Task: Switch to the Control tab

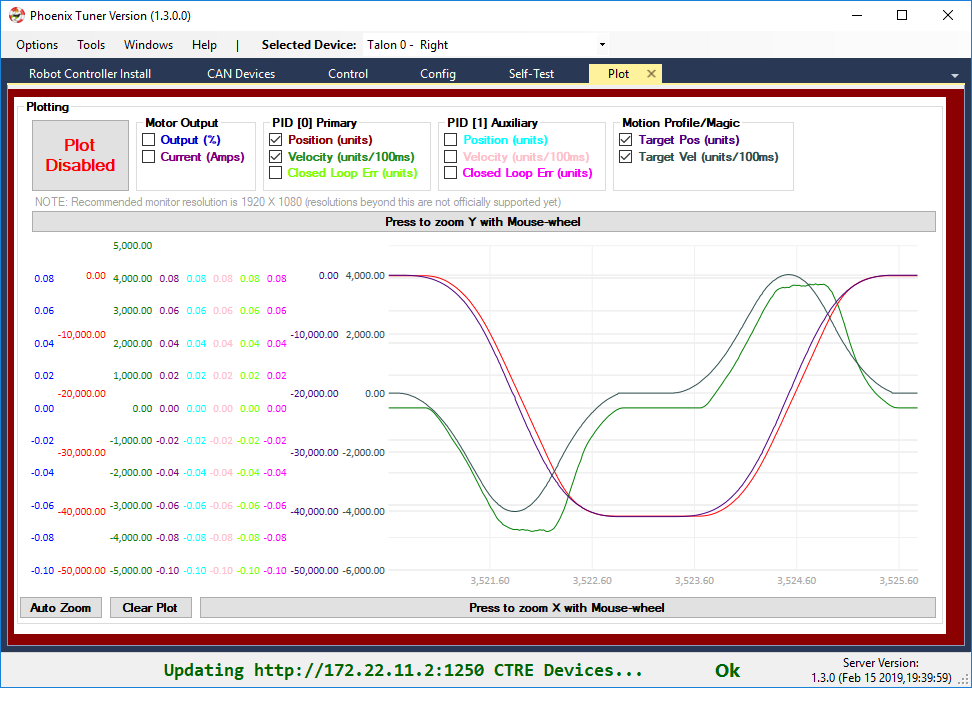Action: 348,74
